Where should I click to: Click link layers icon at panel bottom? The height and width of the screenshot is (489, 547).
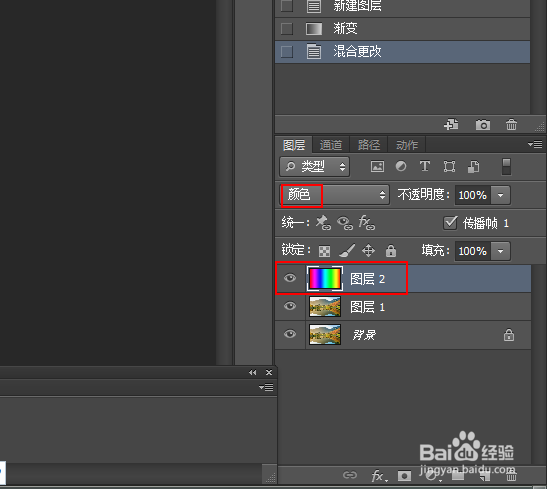(x=350, y=475)
